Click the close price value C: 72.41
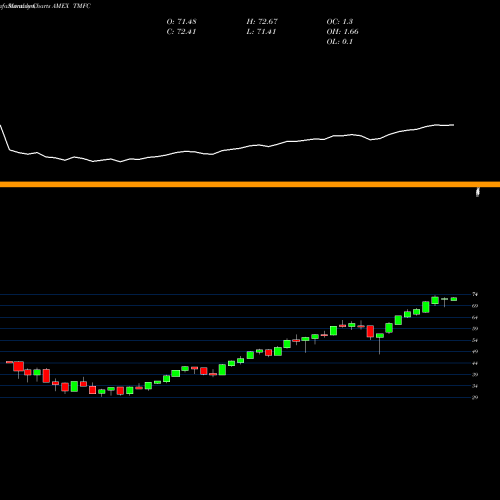500x500 pixels. (x=181, y=32)
